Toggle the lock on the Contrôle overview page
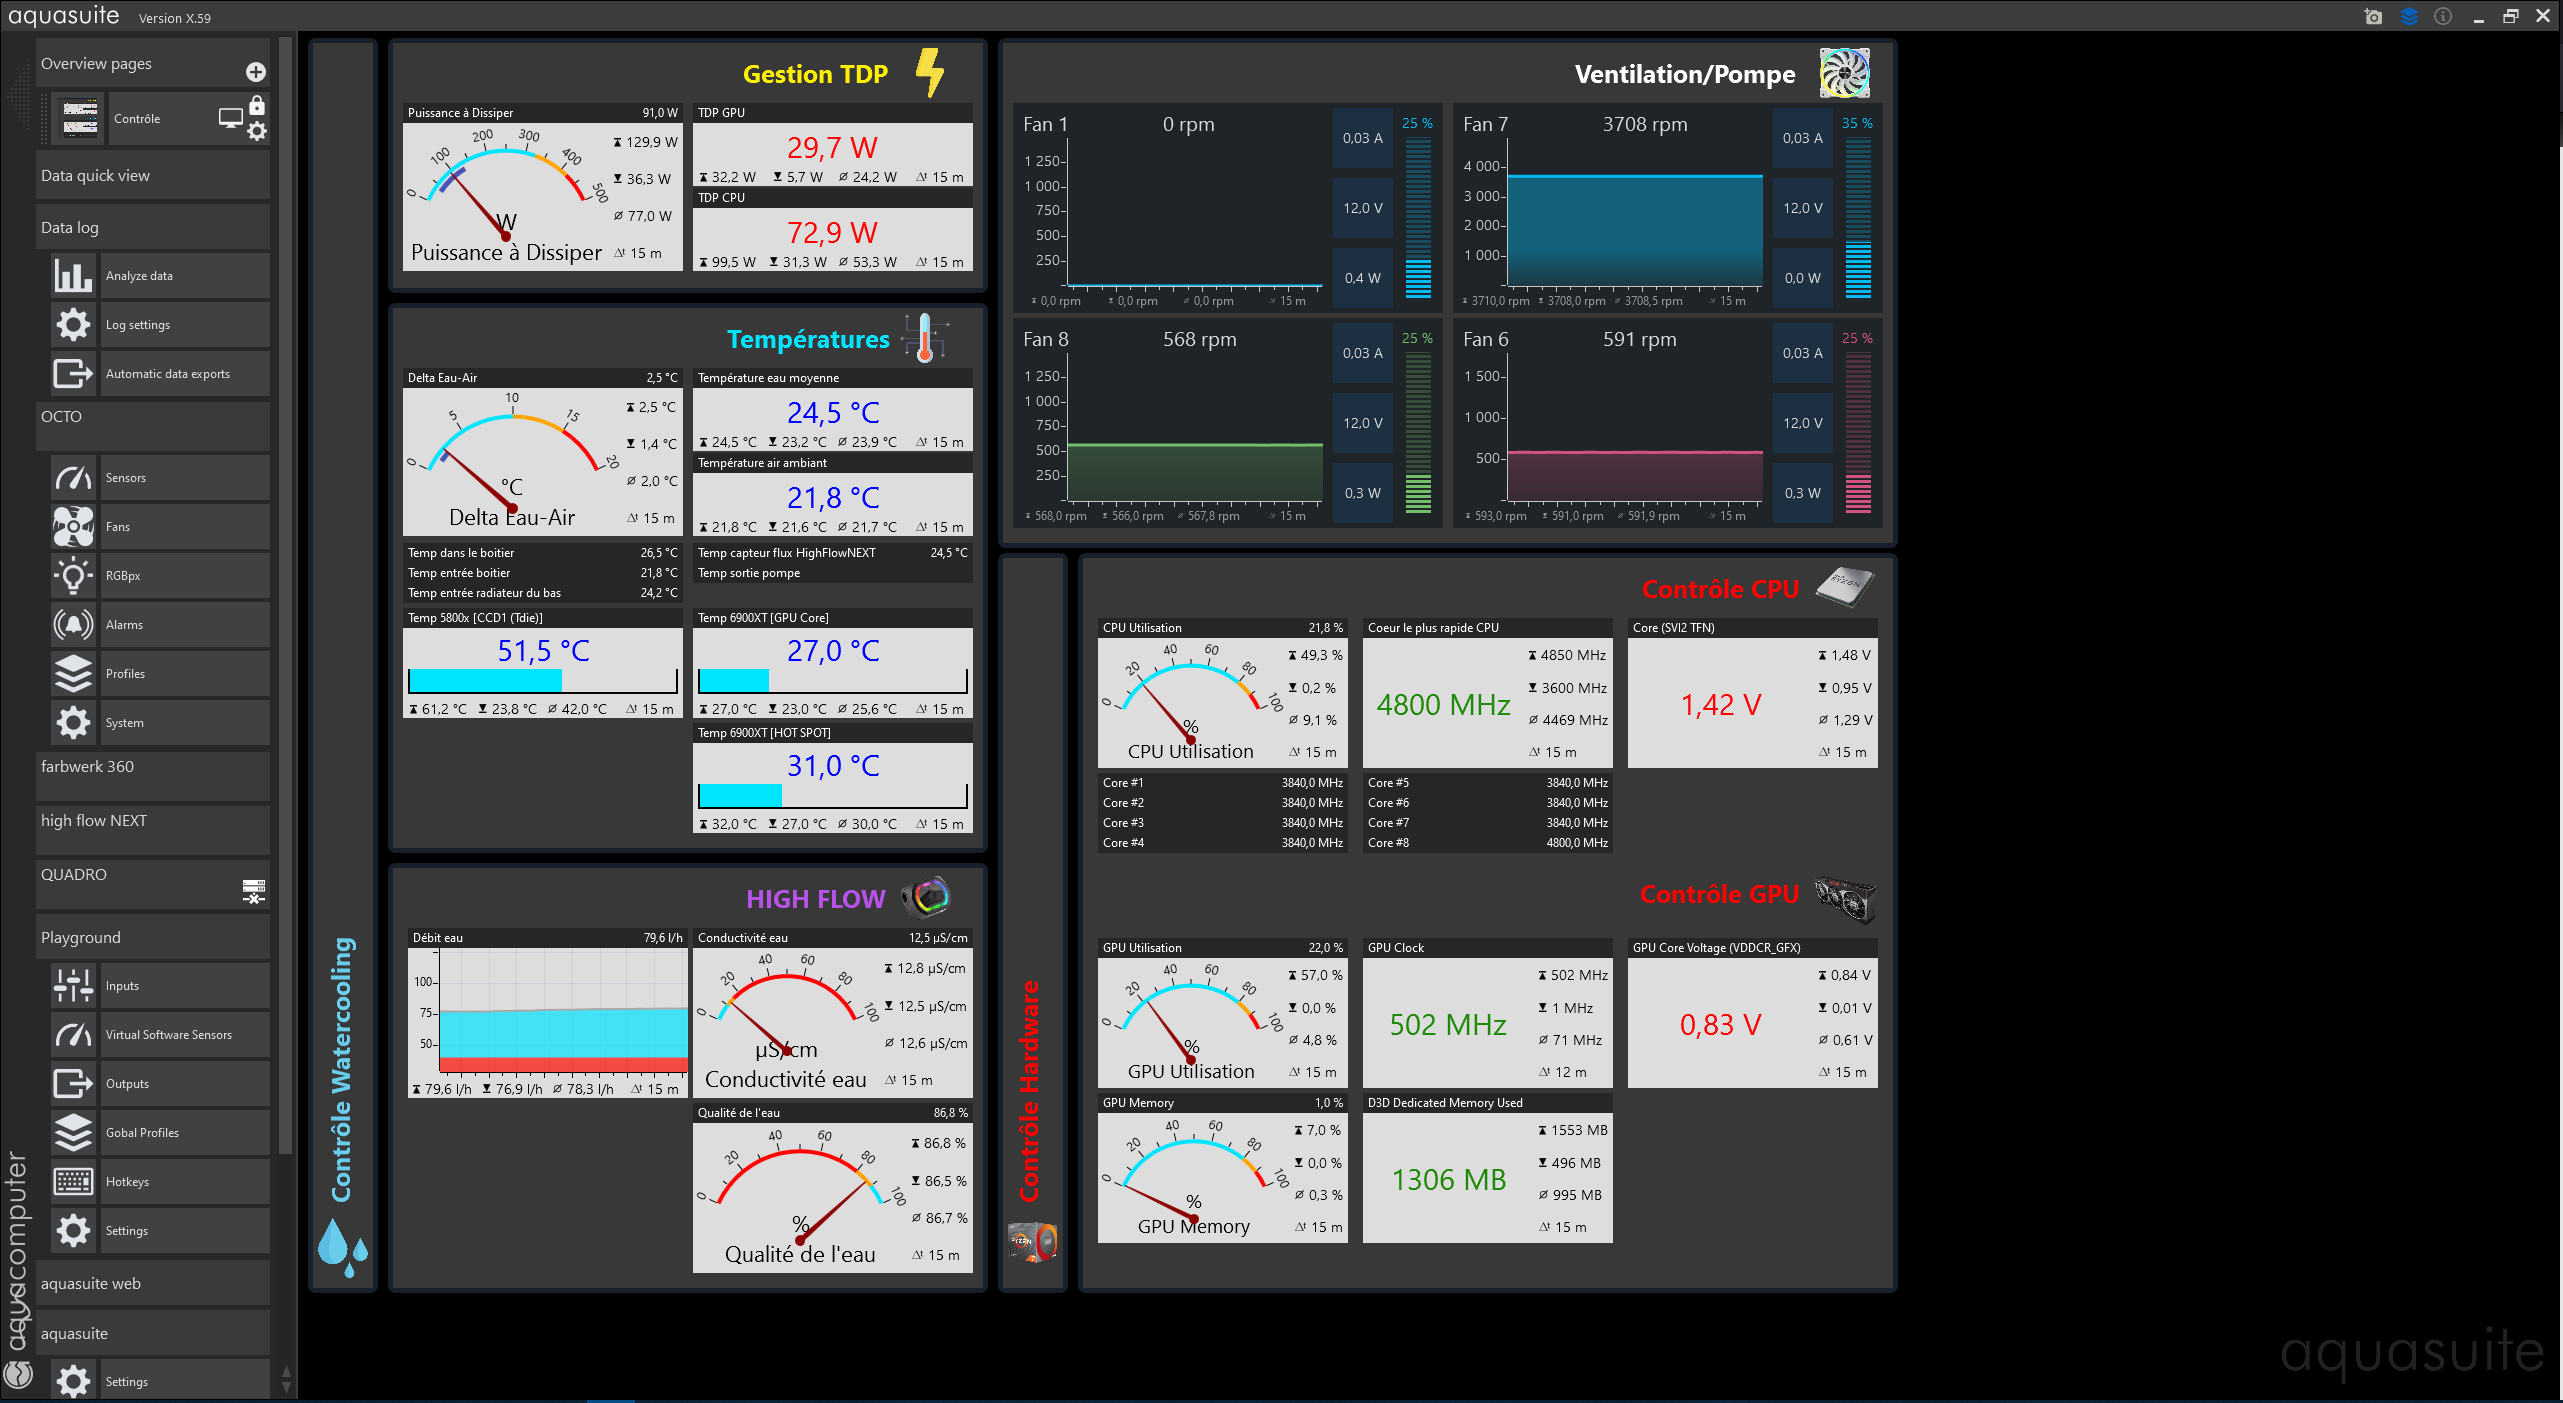Image resolution: width=2563 pixels, height=1403 pixels. (x=257, y=105)
